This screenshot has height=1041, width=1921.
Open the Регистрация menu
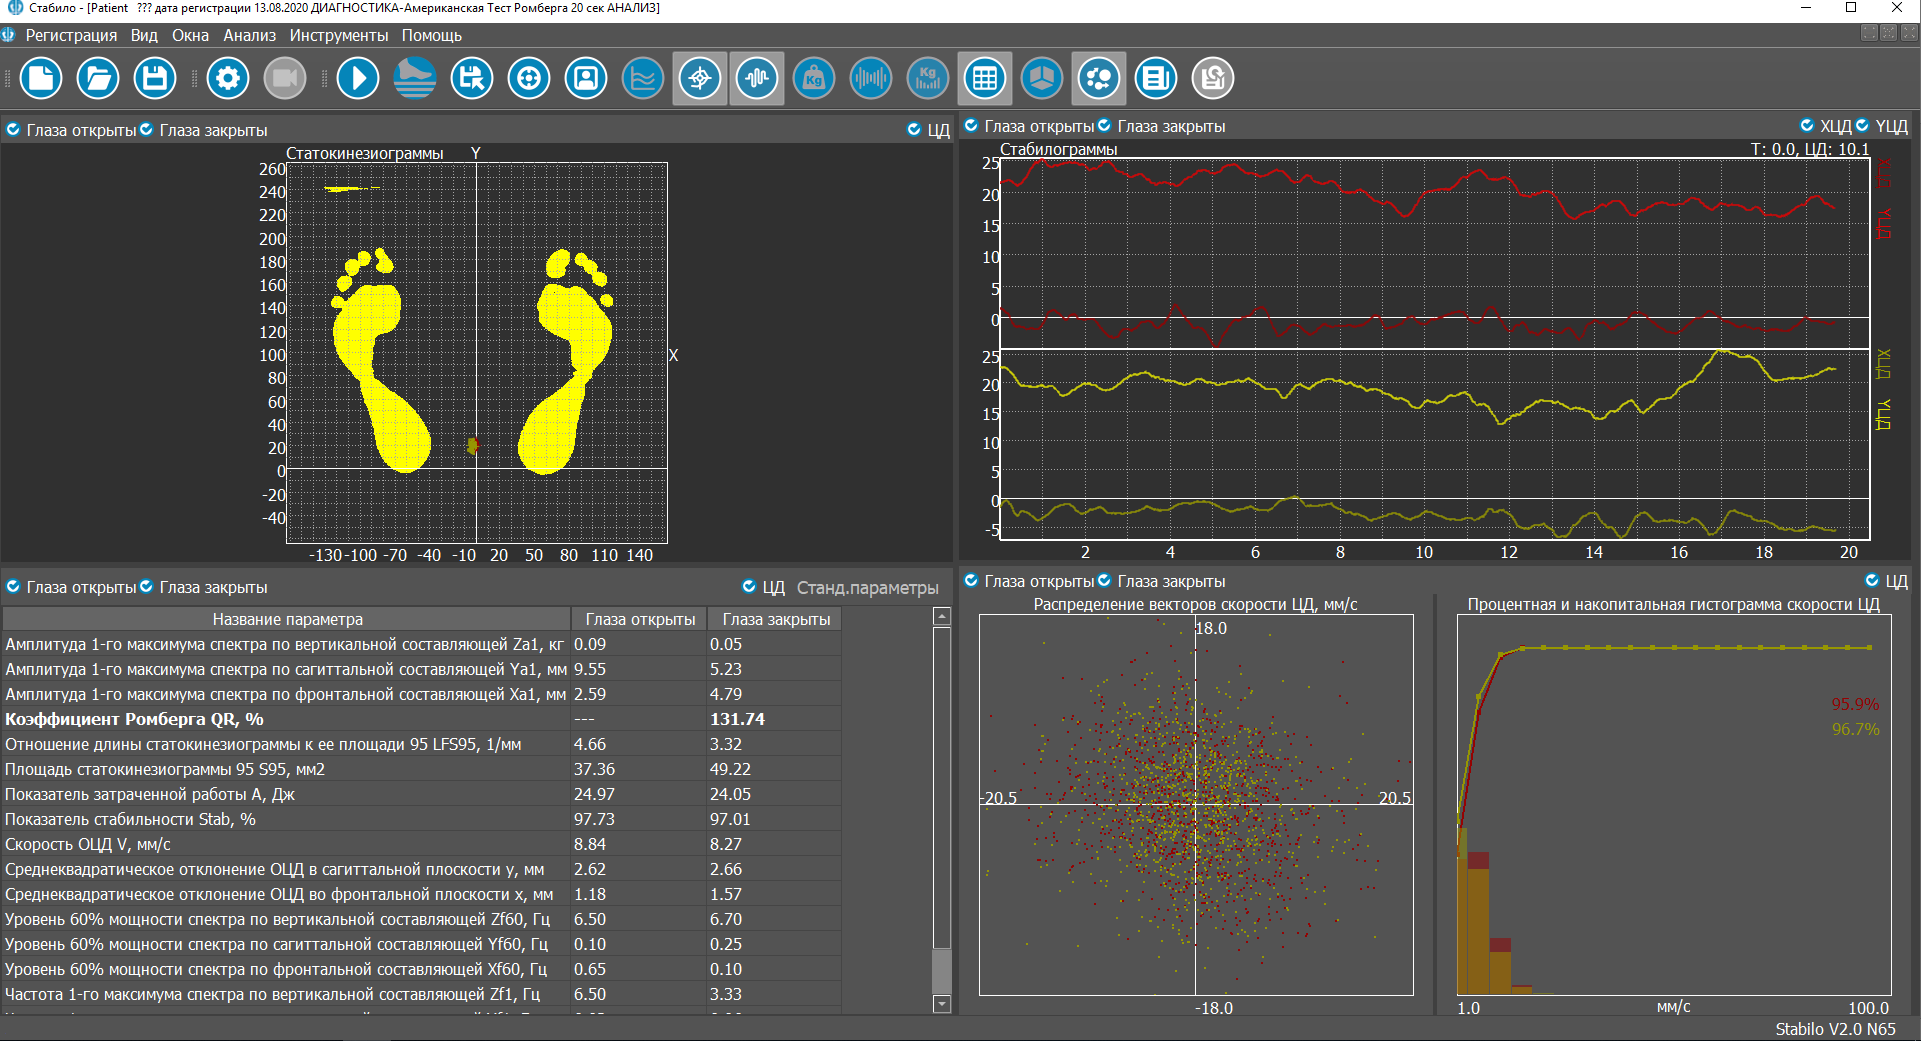tap(71, 35)
